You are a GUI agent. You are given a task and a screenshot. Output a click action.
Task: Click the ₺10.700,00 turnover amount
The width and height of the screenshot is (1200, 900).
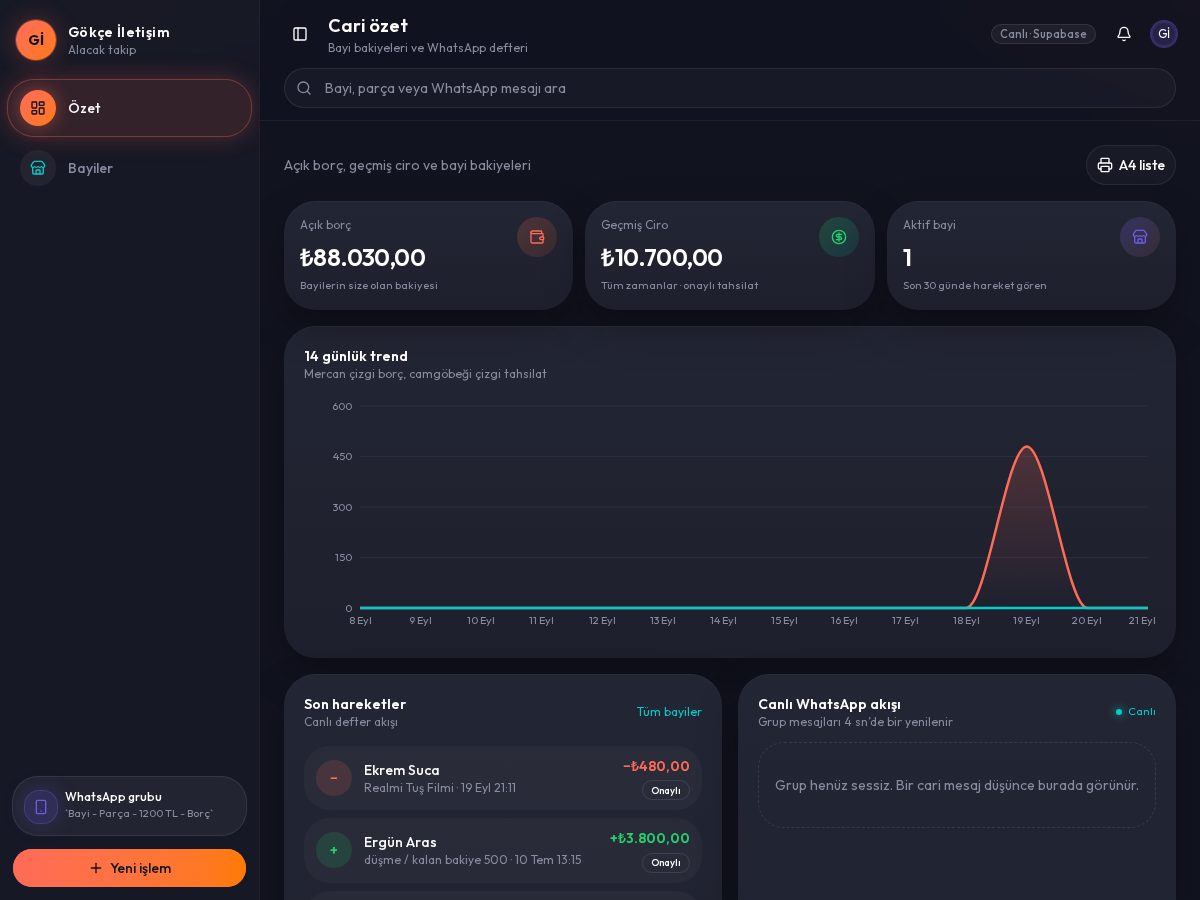click(x=662, y=257)
